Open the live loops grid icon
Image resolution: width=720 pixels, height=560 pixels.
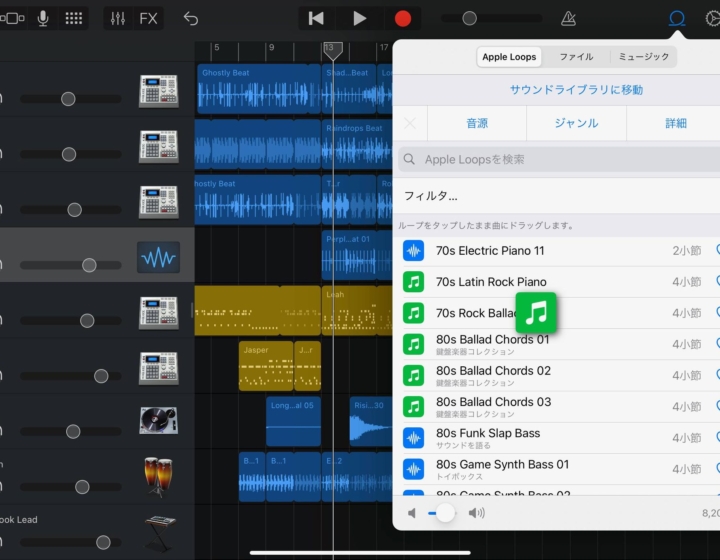coord(73,19)
